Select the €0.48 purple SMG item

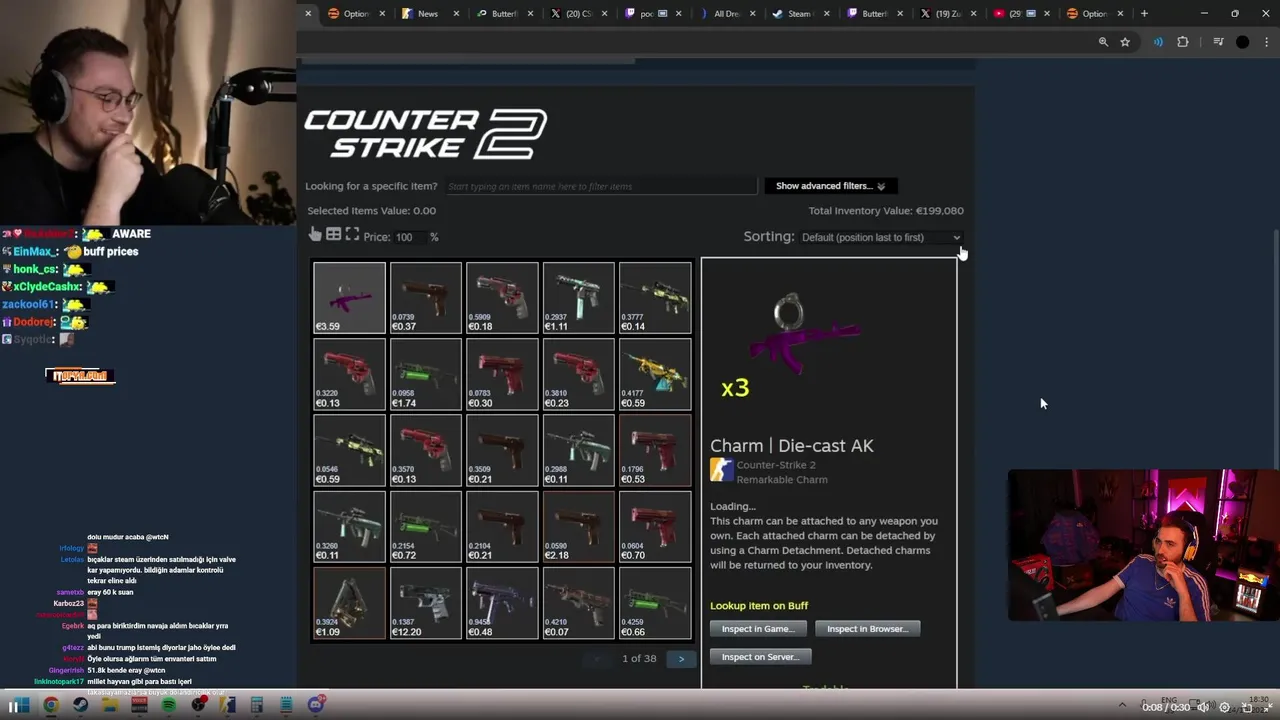coord(502,603)
